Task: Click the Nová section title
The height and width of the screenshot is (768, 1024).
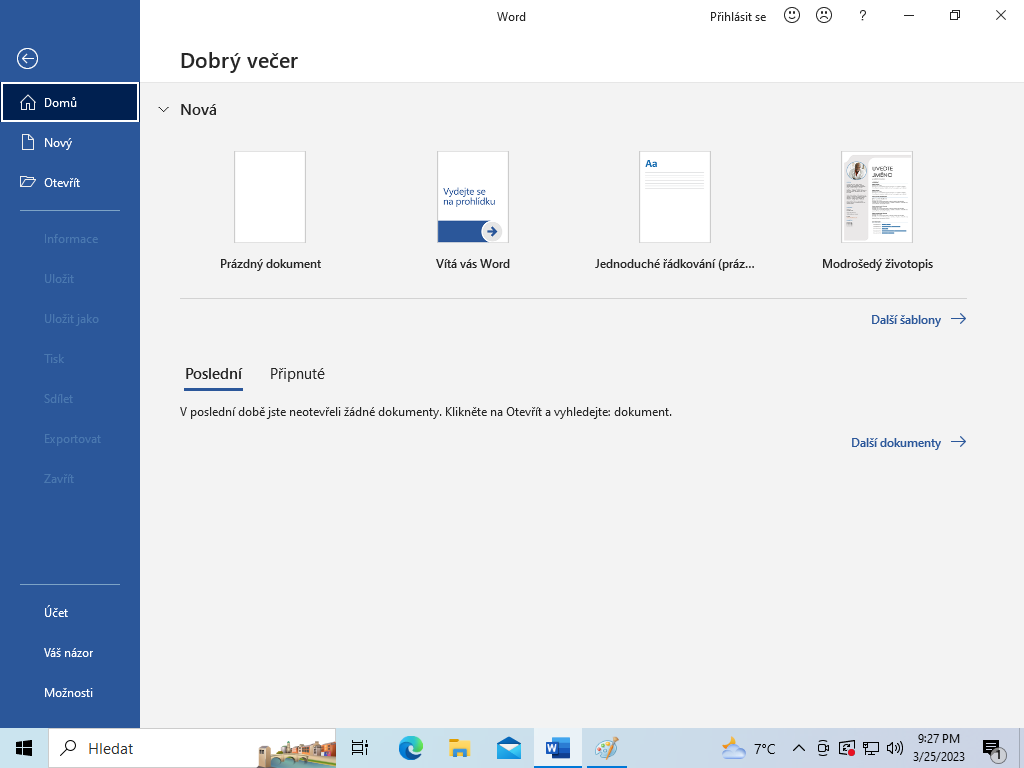Action: pos(199,110)
